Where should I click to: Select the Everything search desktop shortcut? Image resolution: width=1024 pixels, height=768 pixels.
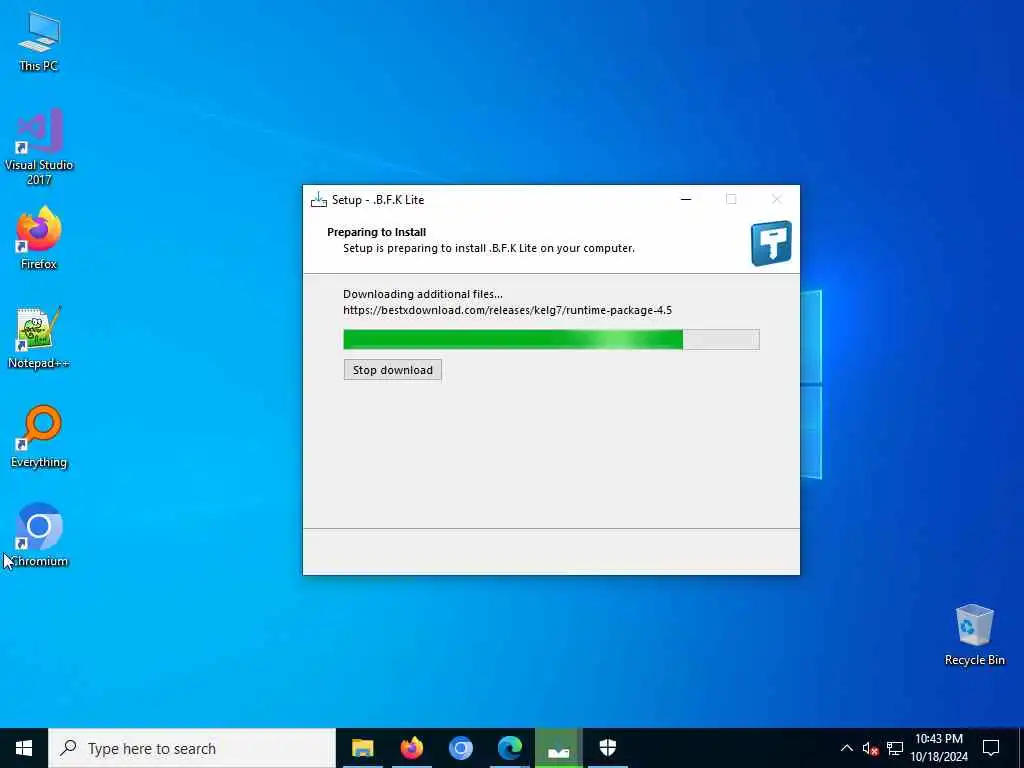pos(39,436)
